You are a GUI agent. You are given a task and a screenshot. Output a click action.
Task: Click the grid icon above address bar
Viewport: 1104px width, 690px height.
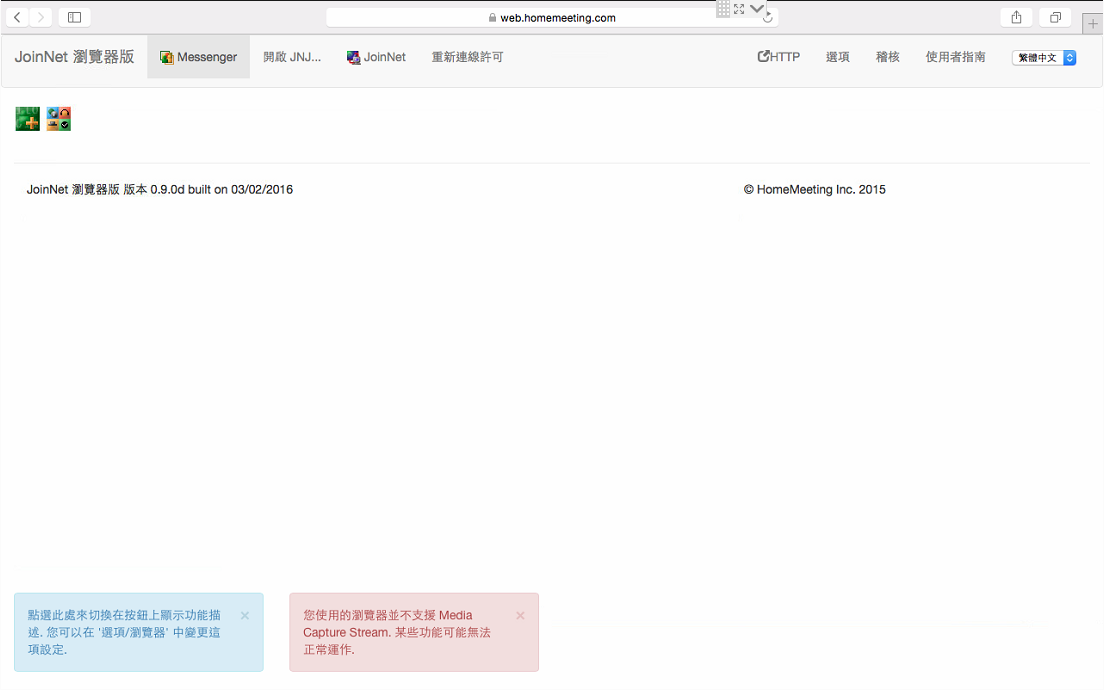(x=724, y=9)
